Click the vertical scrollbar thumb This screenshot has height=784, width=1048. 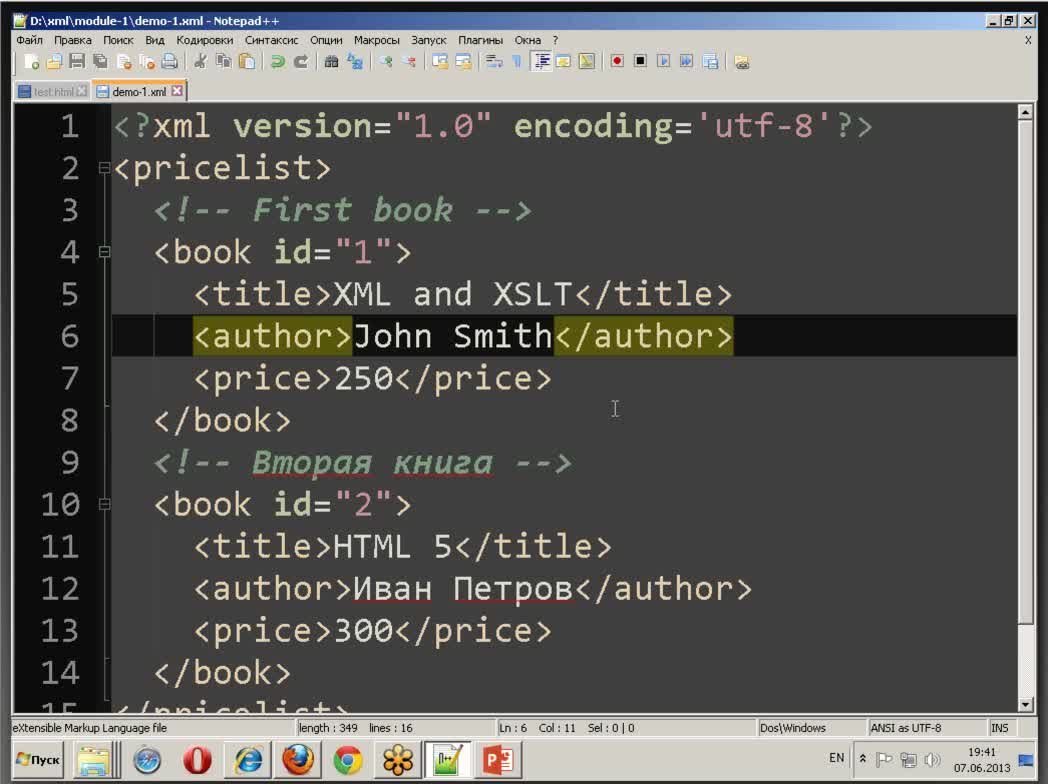point(1025,372)
